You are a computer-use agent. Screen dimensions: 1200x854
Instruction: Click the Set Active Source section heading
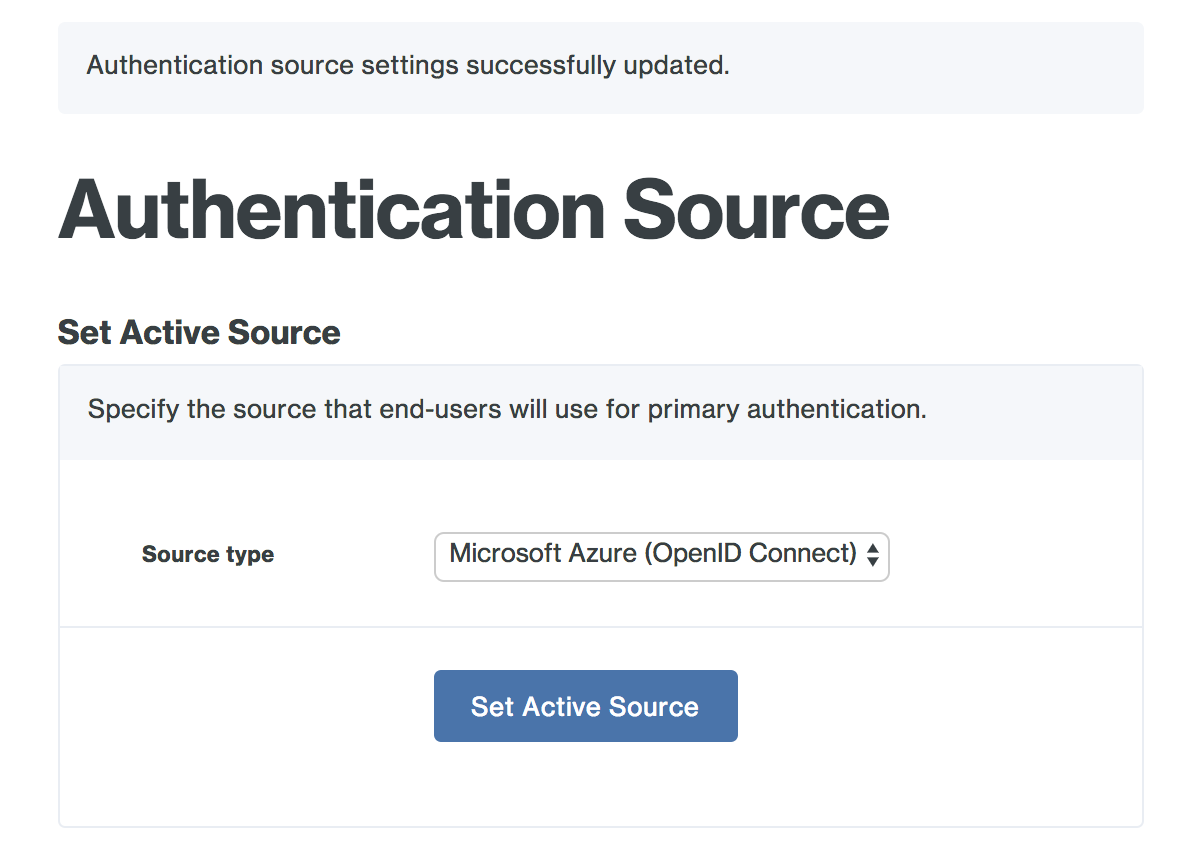click(198, 332)
